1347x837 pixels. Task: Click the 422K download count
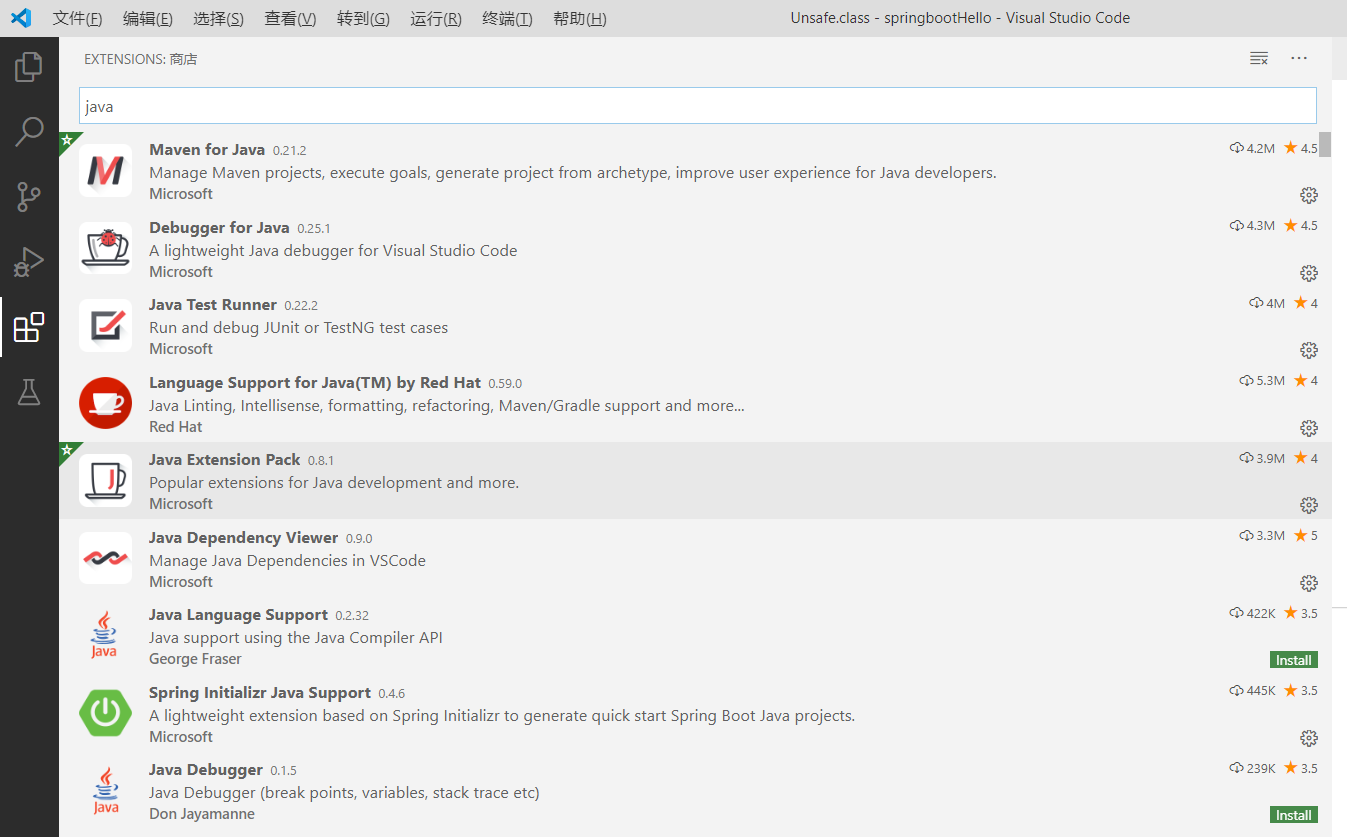(1252, 613)
